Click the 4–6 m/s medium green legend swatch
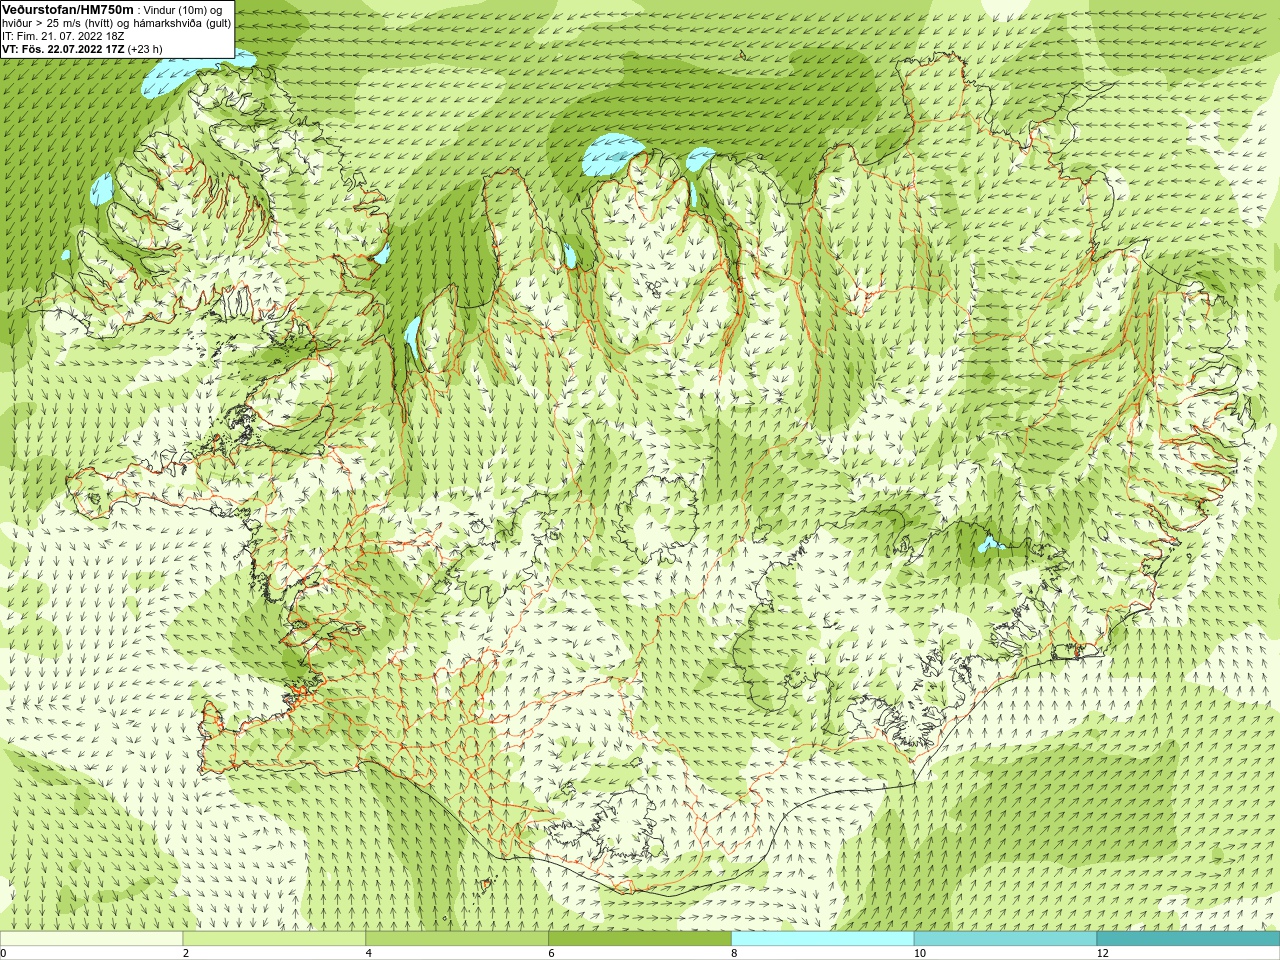Image resolution: width=1280 pixels, height=960 pixels. 457,939
